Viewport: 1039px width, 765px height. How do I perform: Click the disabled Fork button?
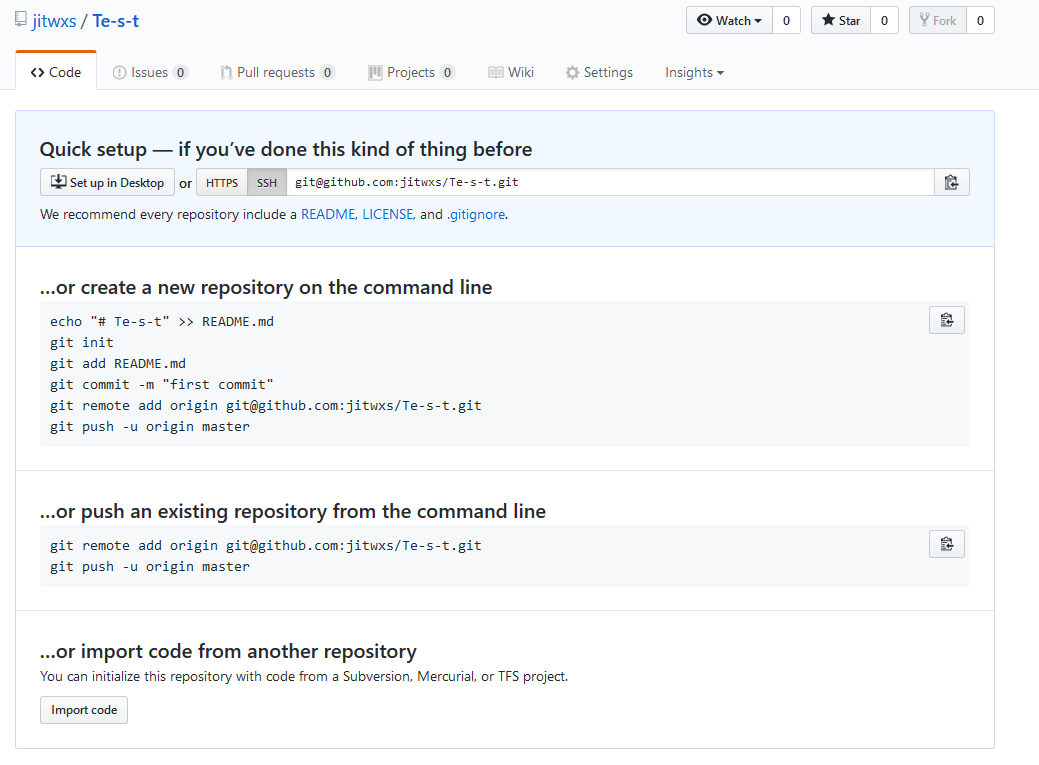point(936,20)
